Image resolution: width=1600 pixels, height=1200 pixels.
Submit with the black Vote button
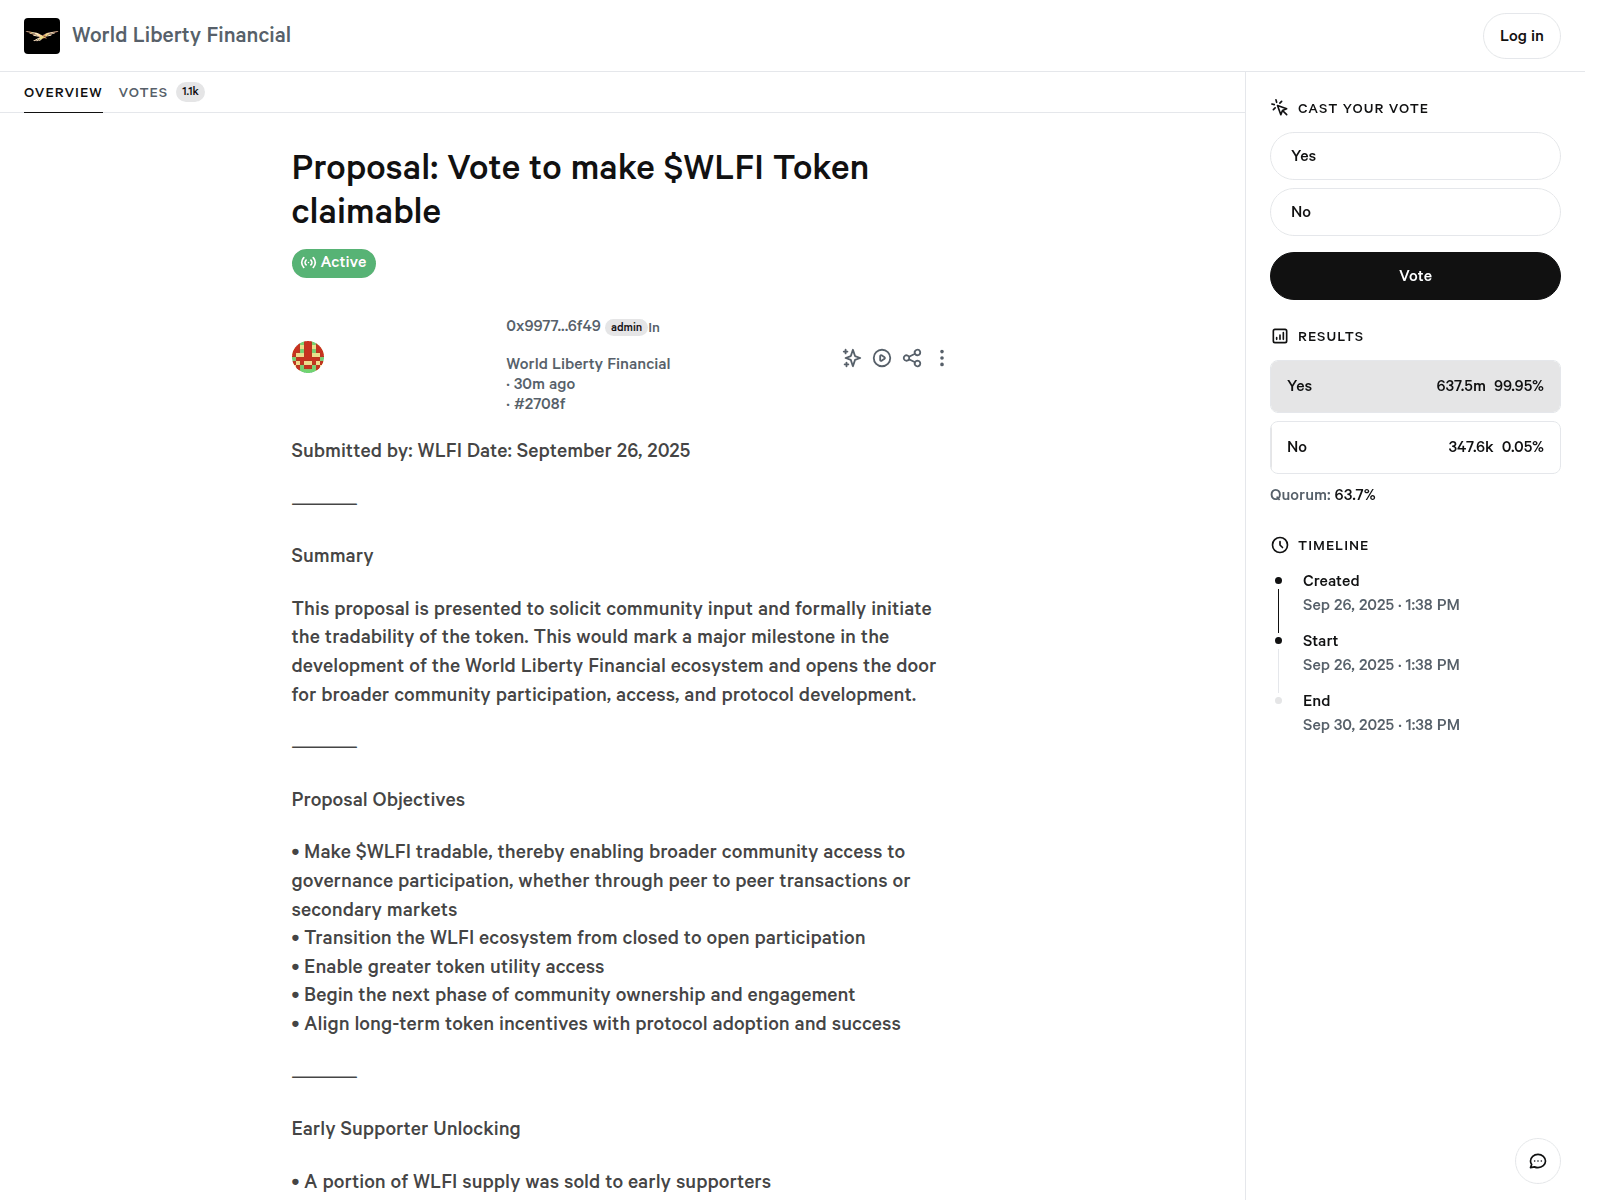(x=1415, y=276)
